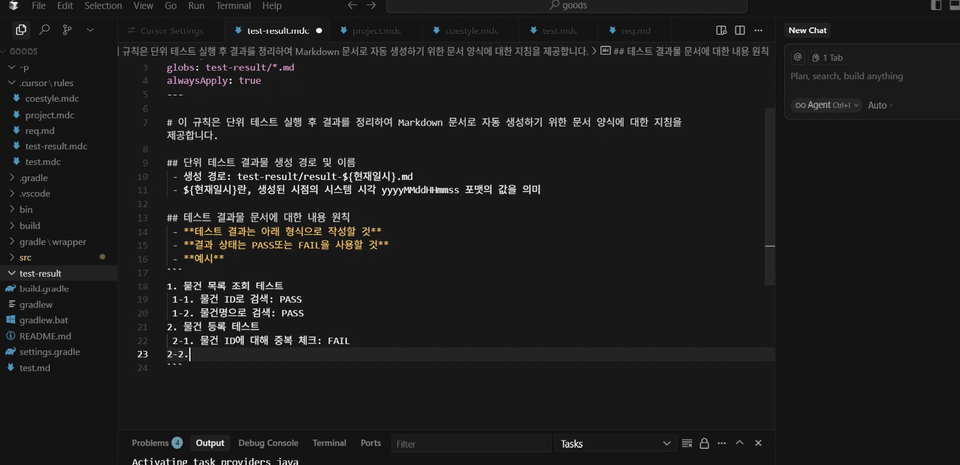Open the Go menu

171,6
